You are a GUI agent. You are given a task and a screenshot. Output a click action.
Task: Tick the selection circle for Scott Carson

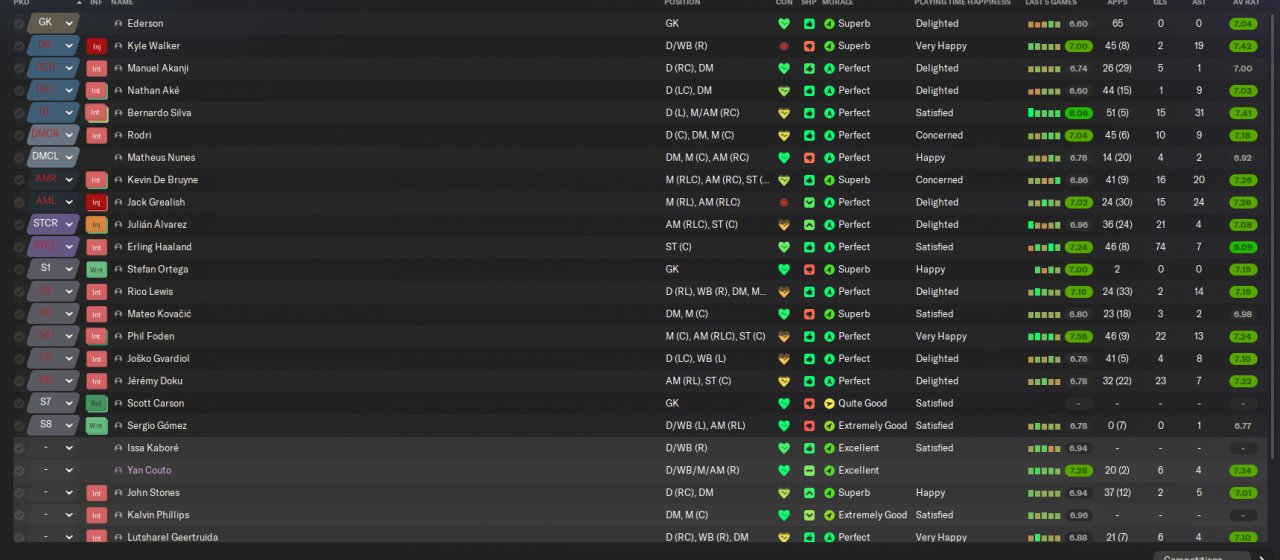click(x=19, y=403)
